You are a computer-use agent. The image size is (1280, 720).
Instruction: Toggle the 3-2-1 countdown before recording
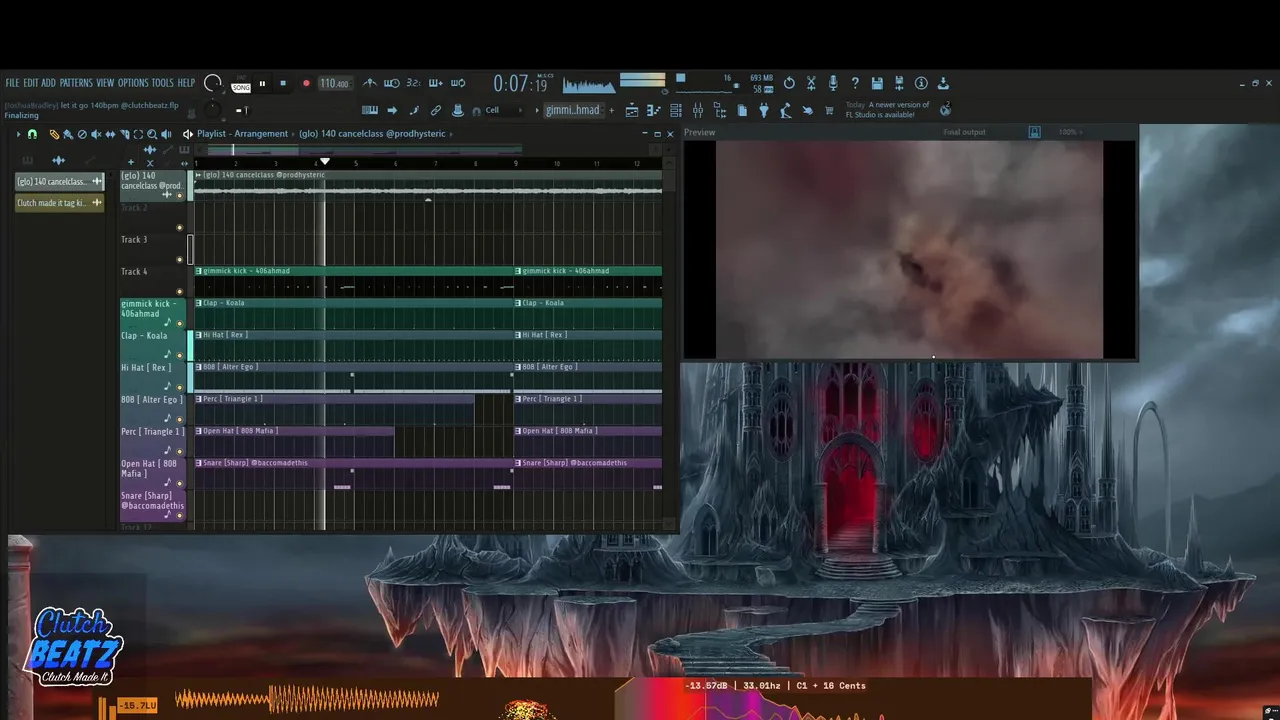[x=414, y=83]
